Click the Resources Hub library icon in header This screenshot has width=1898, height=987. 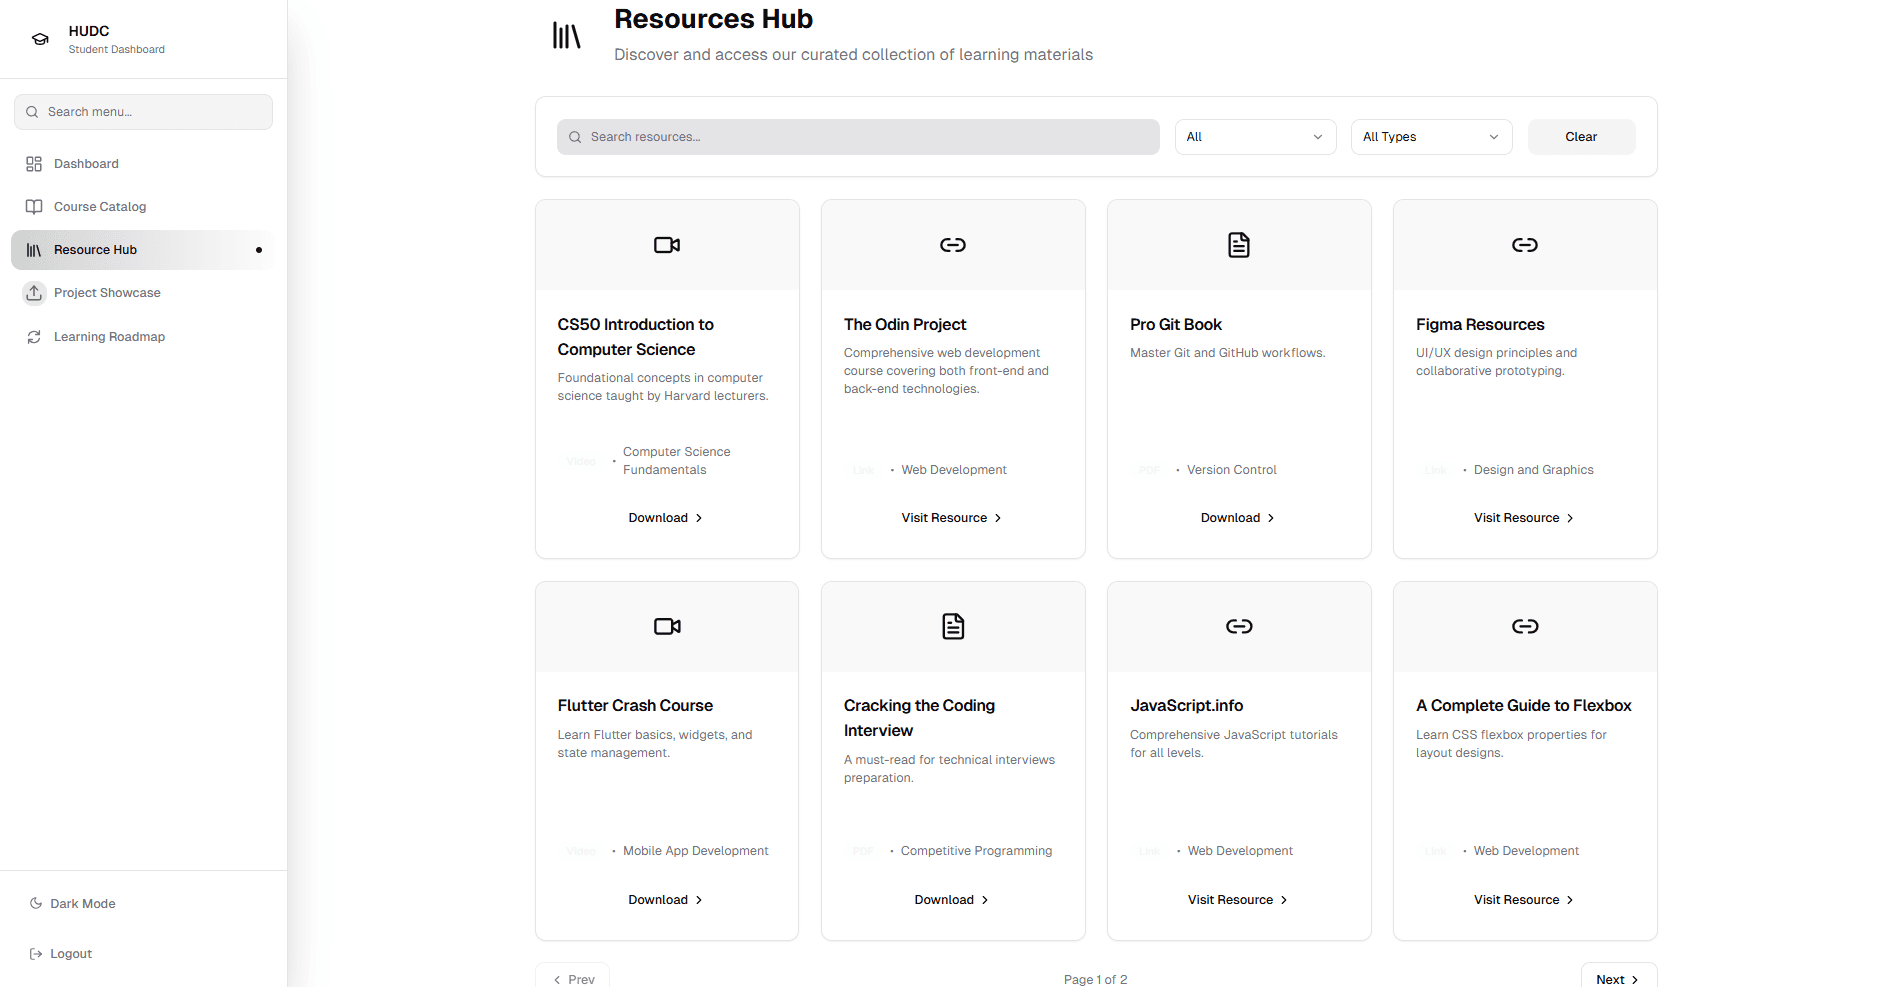coord(566,36)
